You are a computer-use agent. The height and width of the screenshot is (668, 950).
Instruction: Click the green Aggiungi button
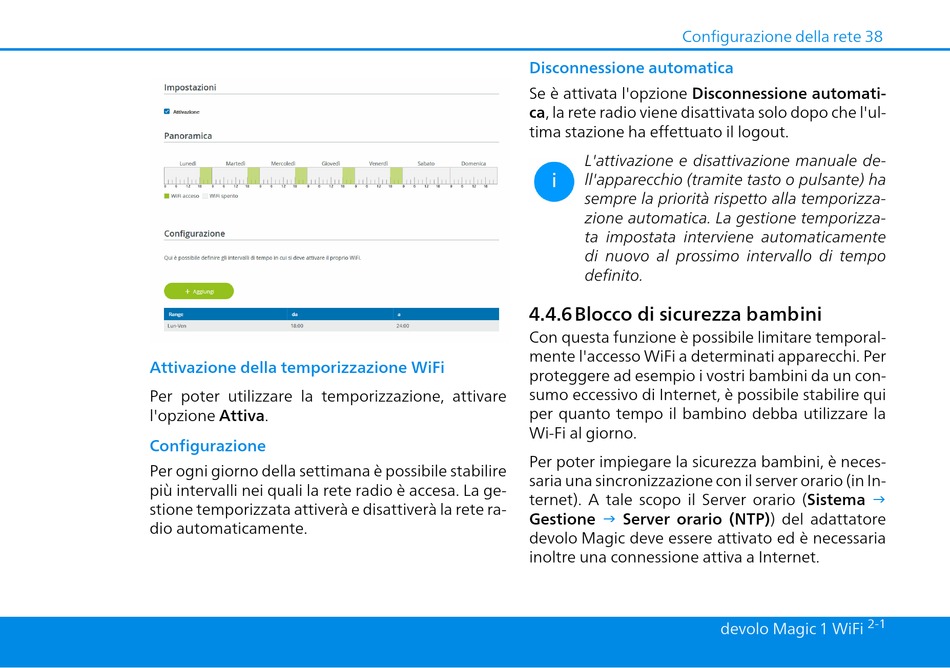coord(199,291)
